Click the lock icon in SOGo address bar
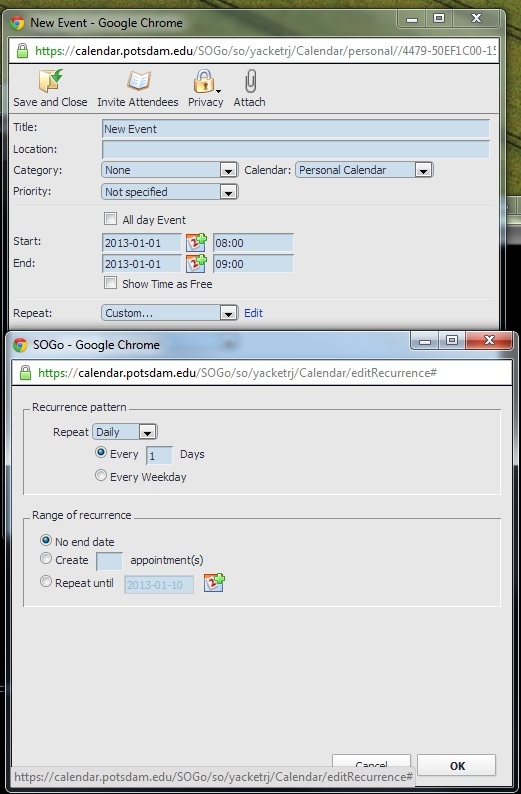 coord(25,373)
